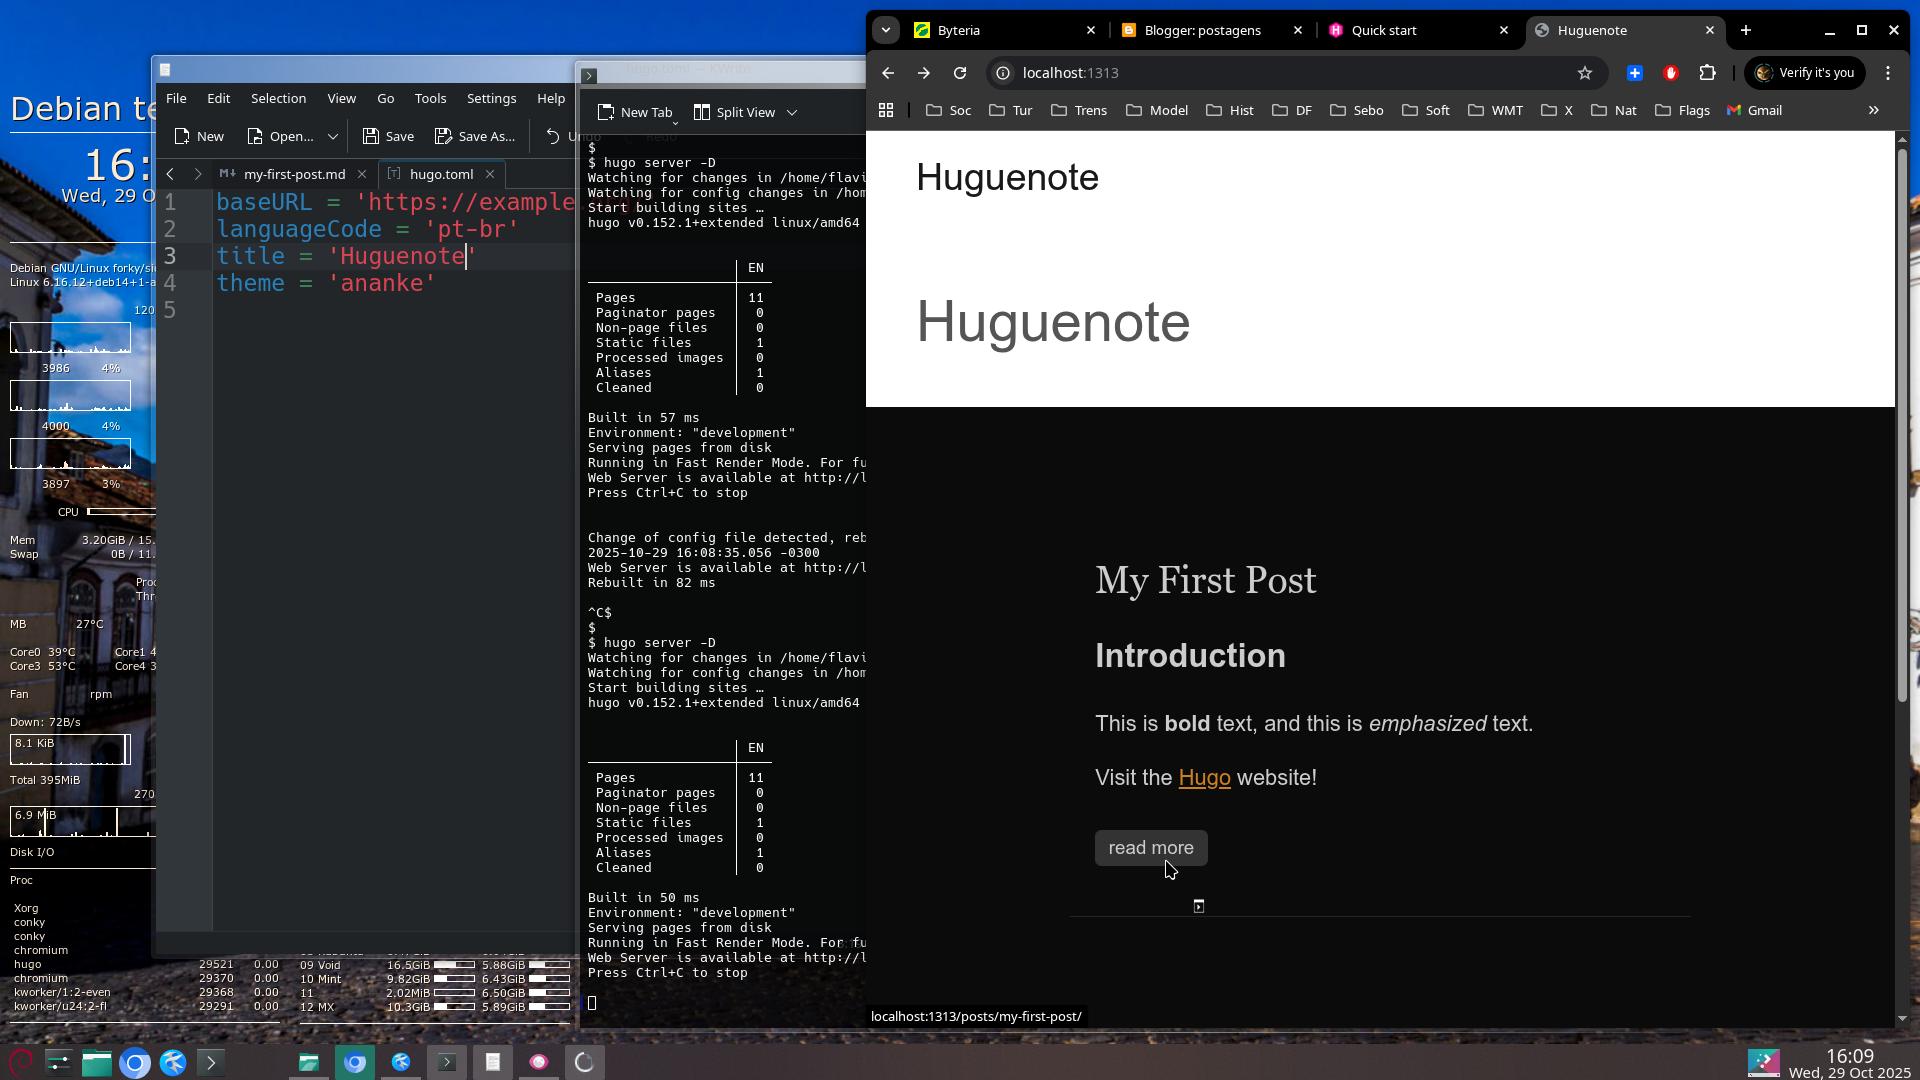Click the browser reload icon
Viewport: 1920px width, 1080px height.
959,73
